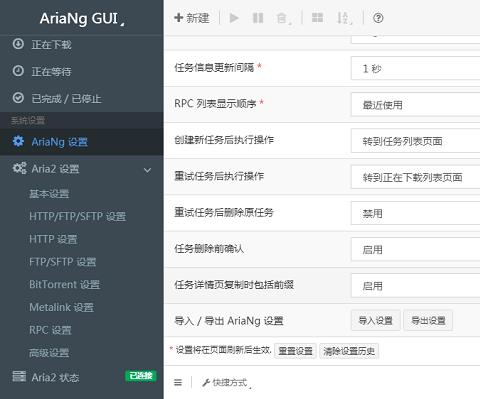Viewport: 480px width, 399px height.
Task: Click the 重置设置 button
Action: pos(295,351)
